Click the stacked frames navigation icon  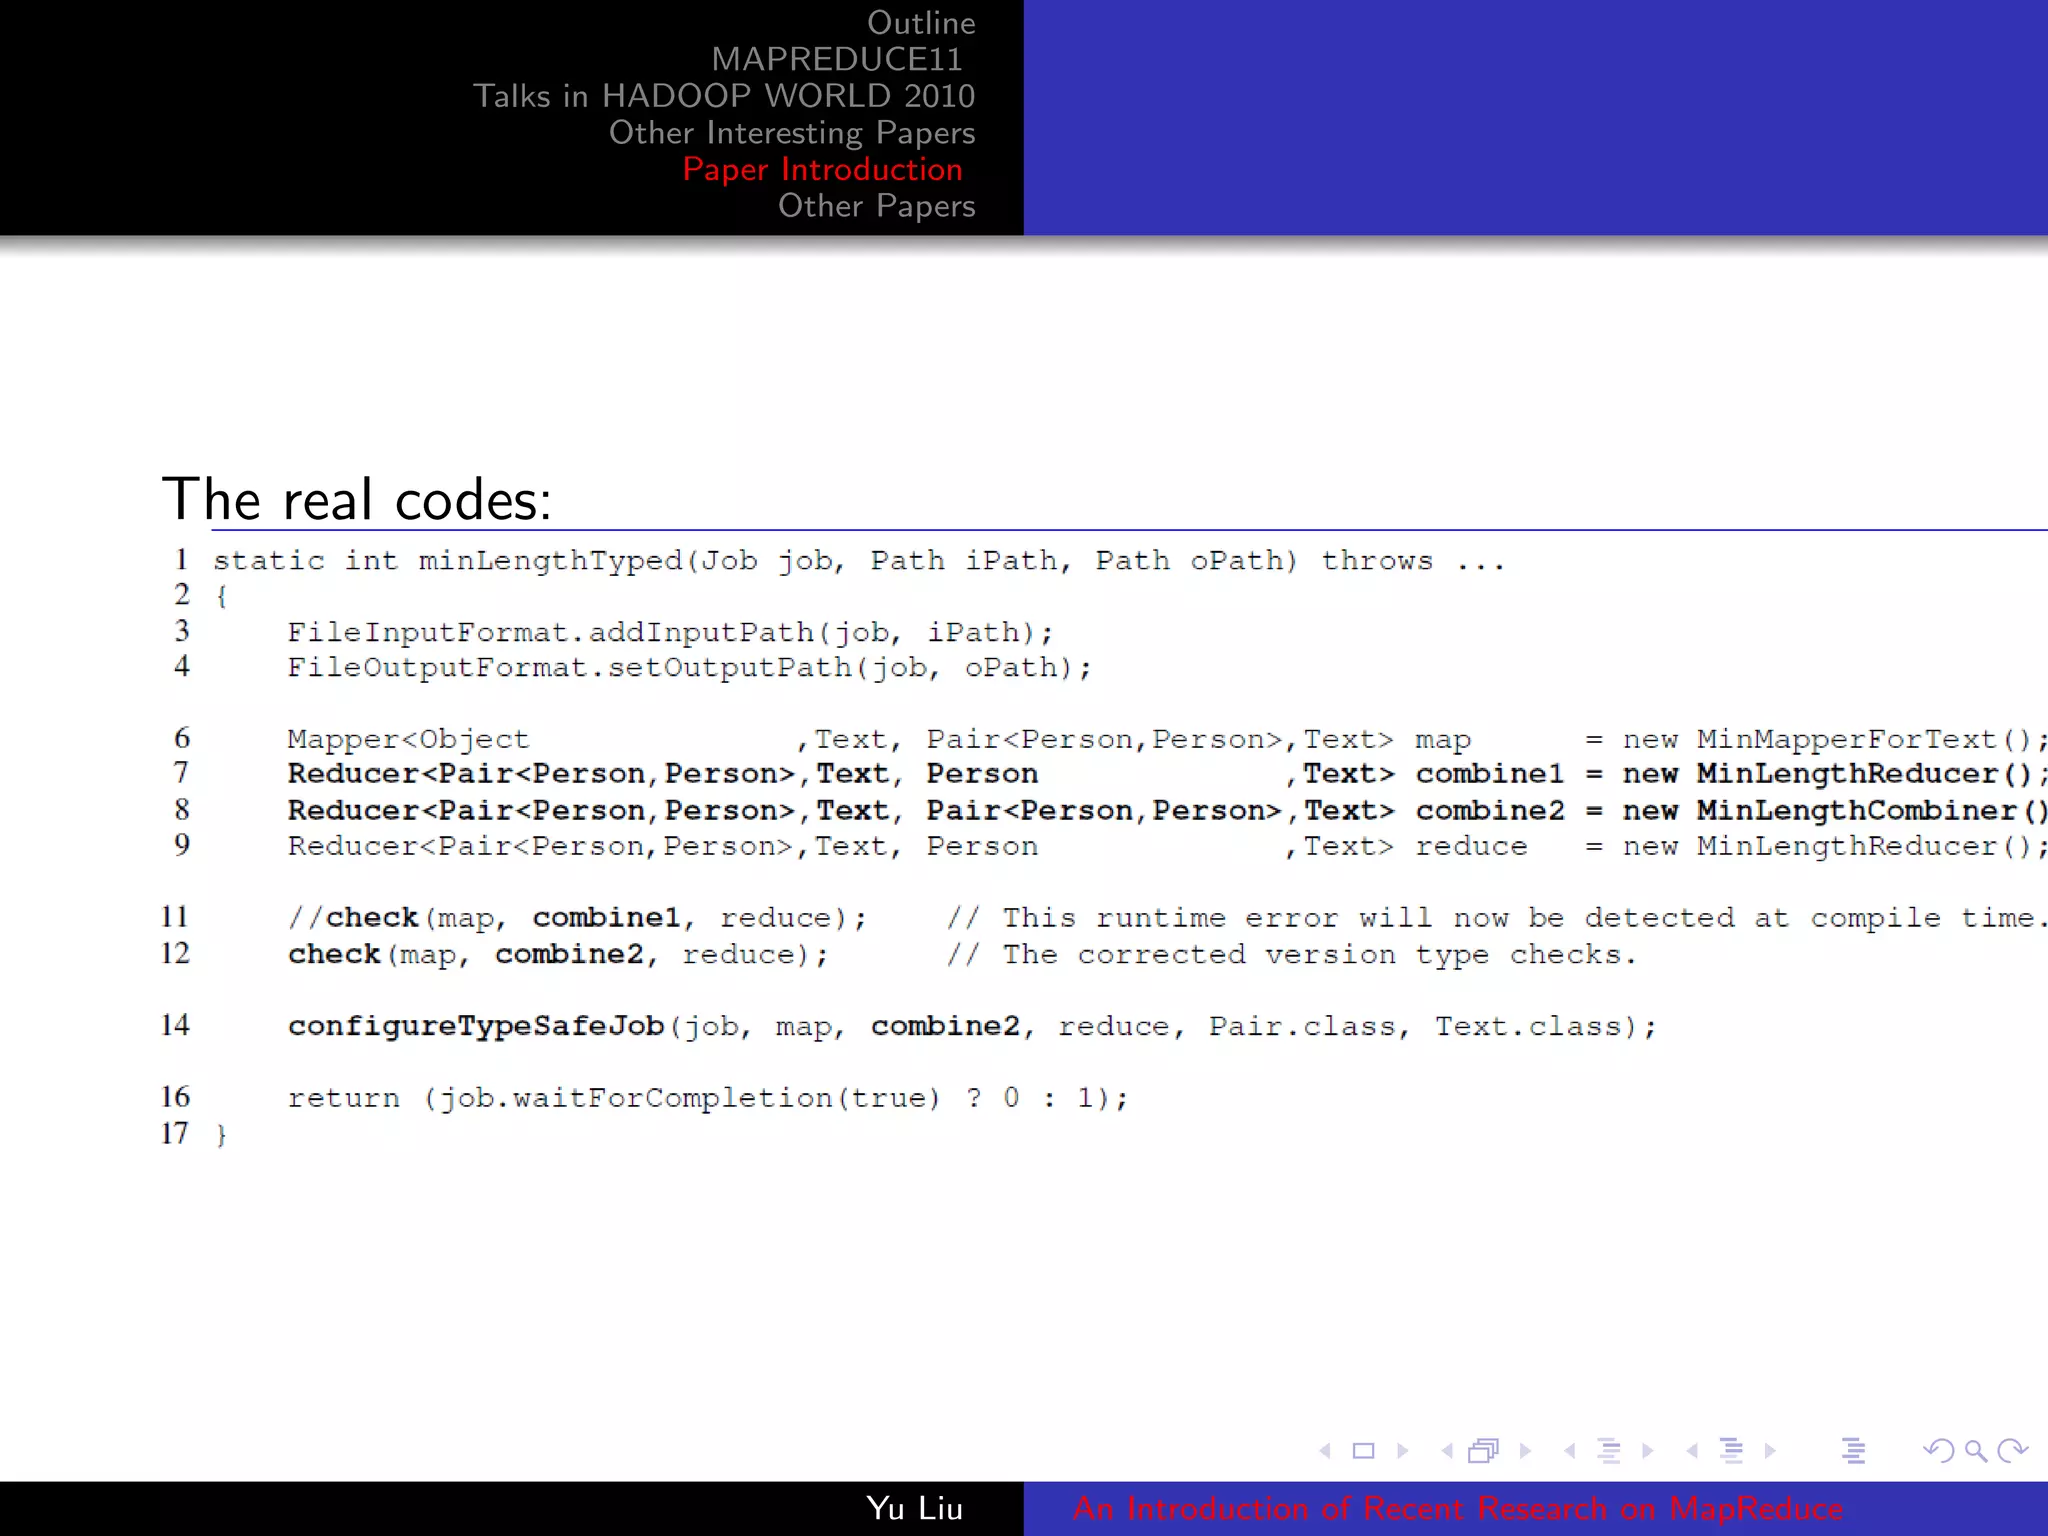[x=1484, y=1451]
